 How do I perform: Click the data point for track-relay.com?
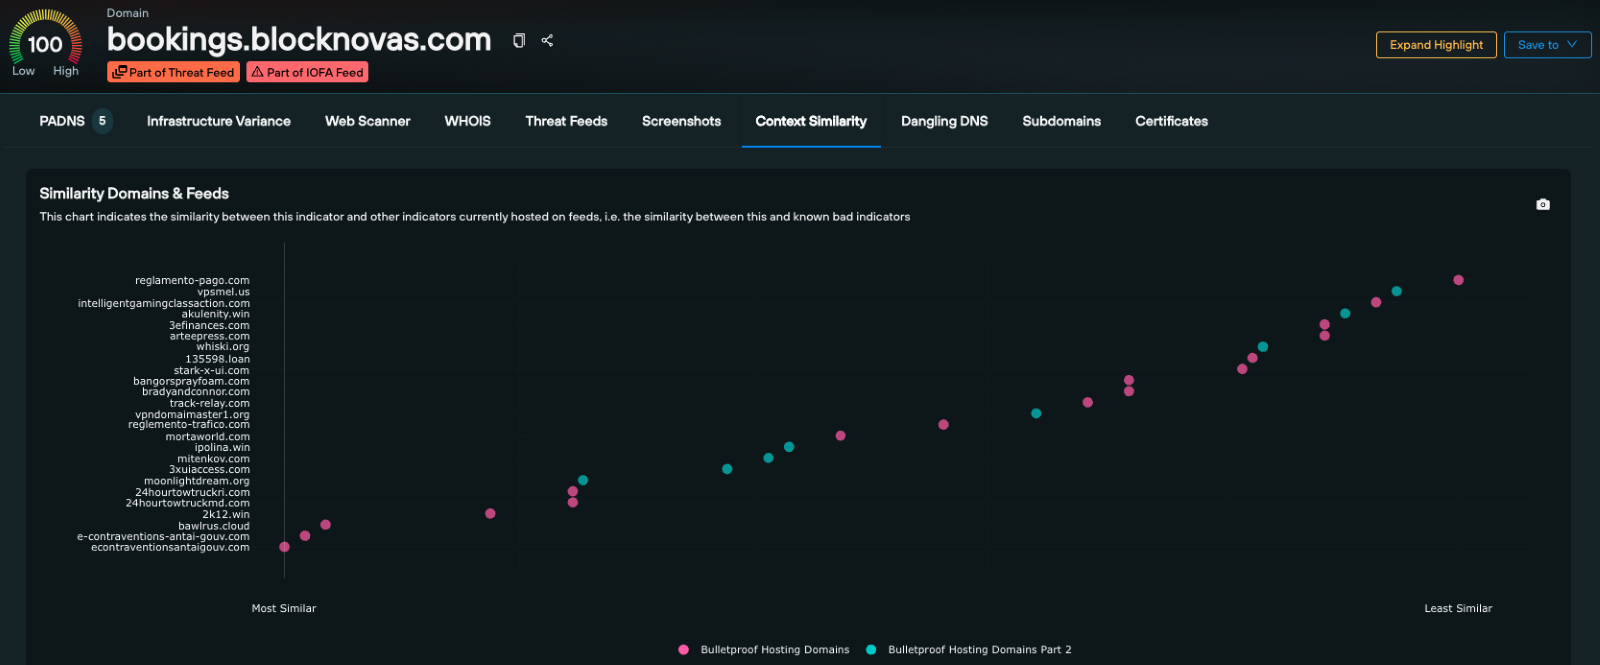[1088, 403]
